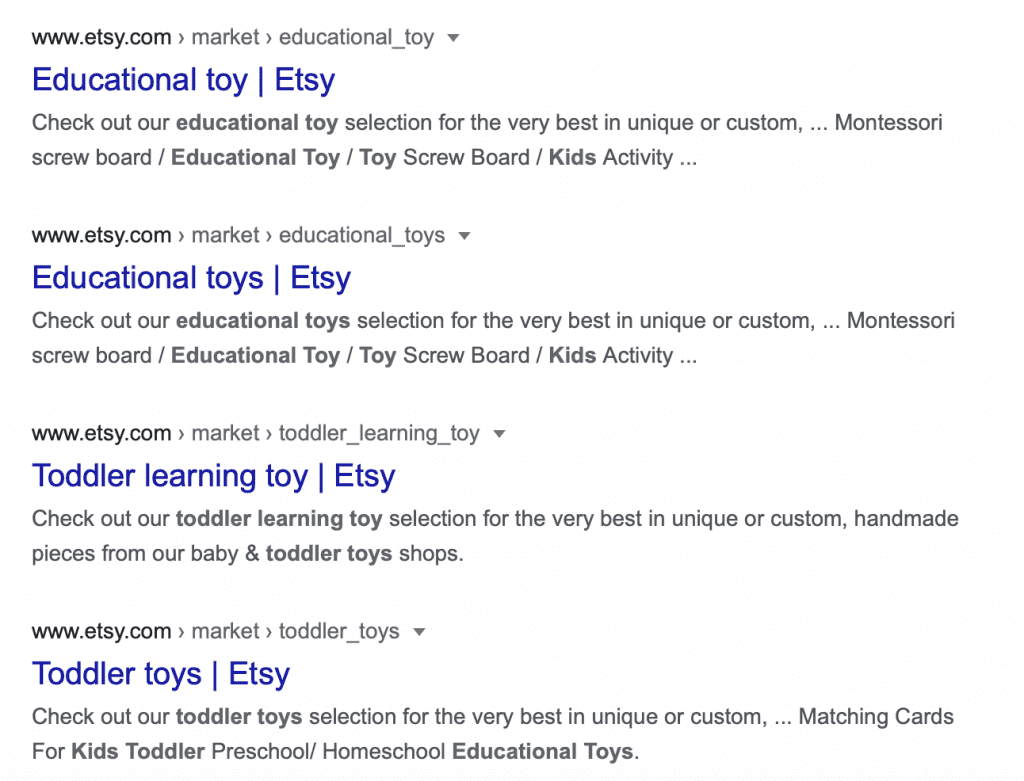1024x781 pixels.
Task: Open options arrow after toddler_toys URL
Action: click(419, 632)
